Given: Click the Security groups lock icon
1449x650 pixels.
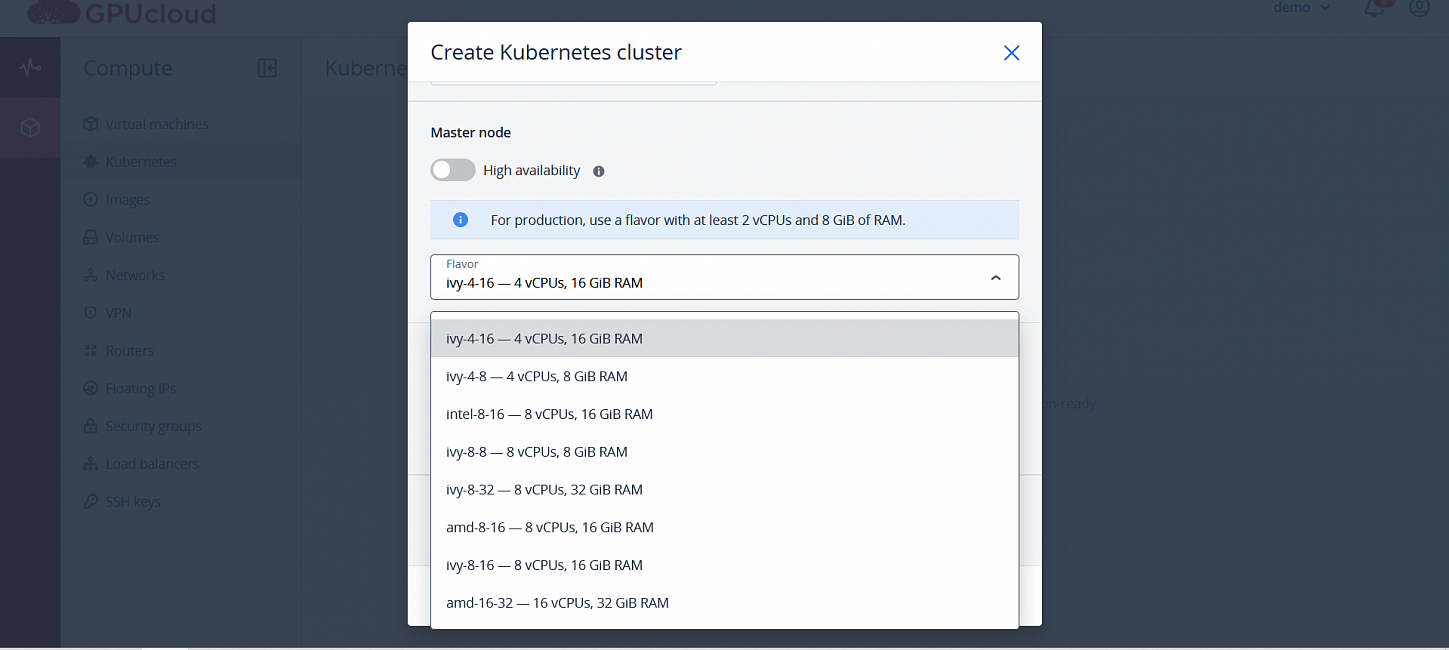Looking at the screenshot, I should (90, 426).
